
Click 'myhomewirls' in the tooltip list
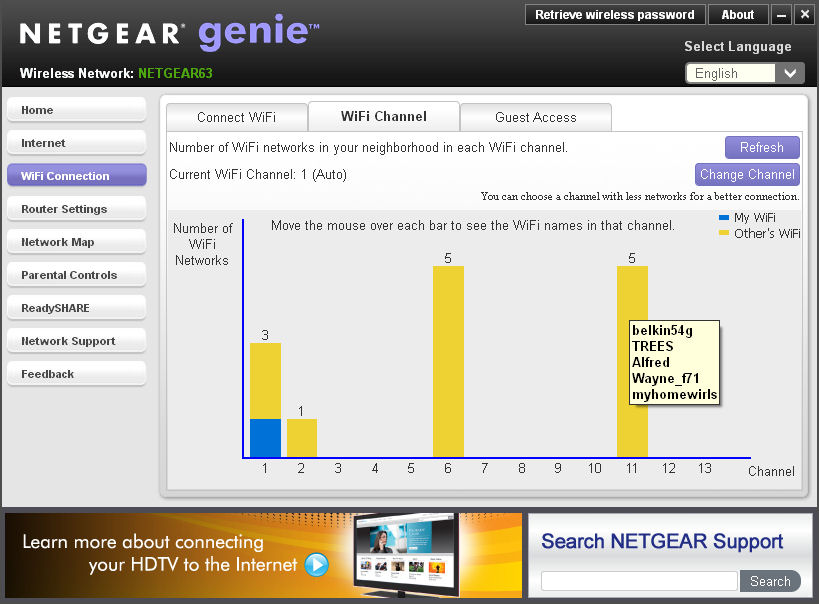point(674,394)
